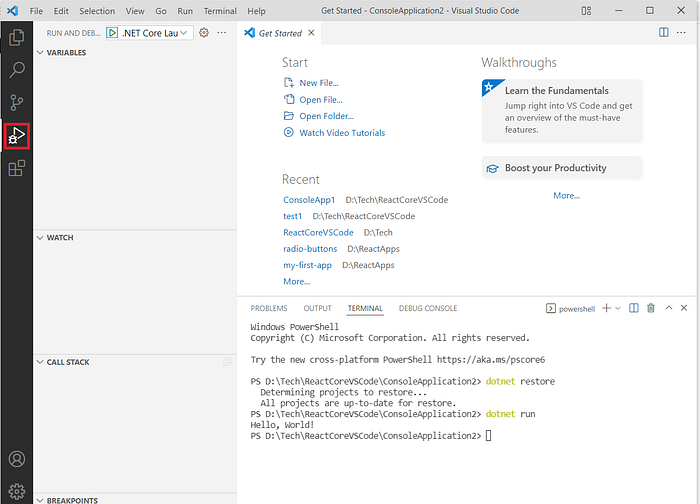The image size is (700, 504).
Task: Open the Search view icon
Action: (17, 70)
